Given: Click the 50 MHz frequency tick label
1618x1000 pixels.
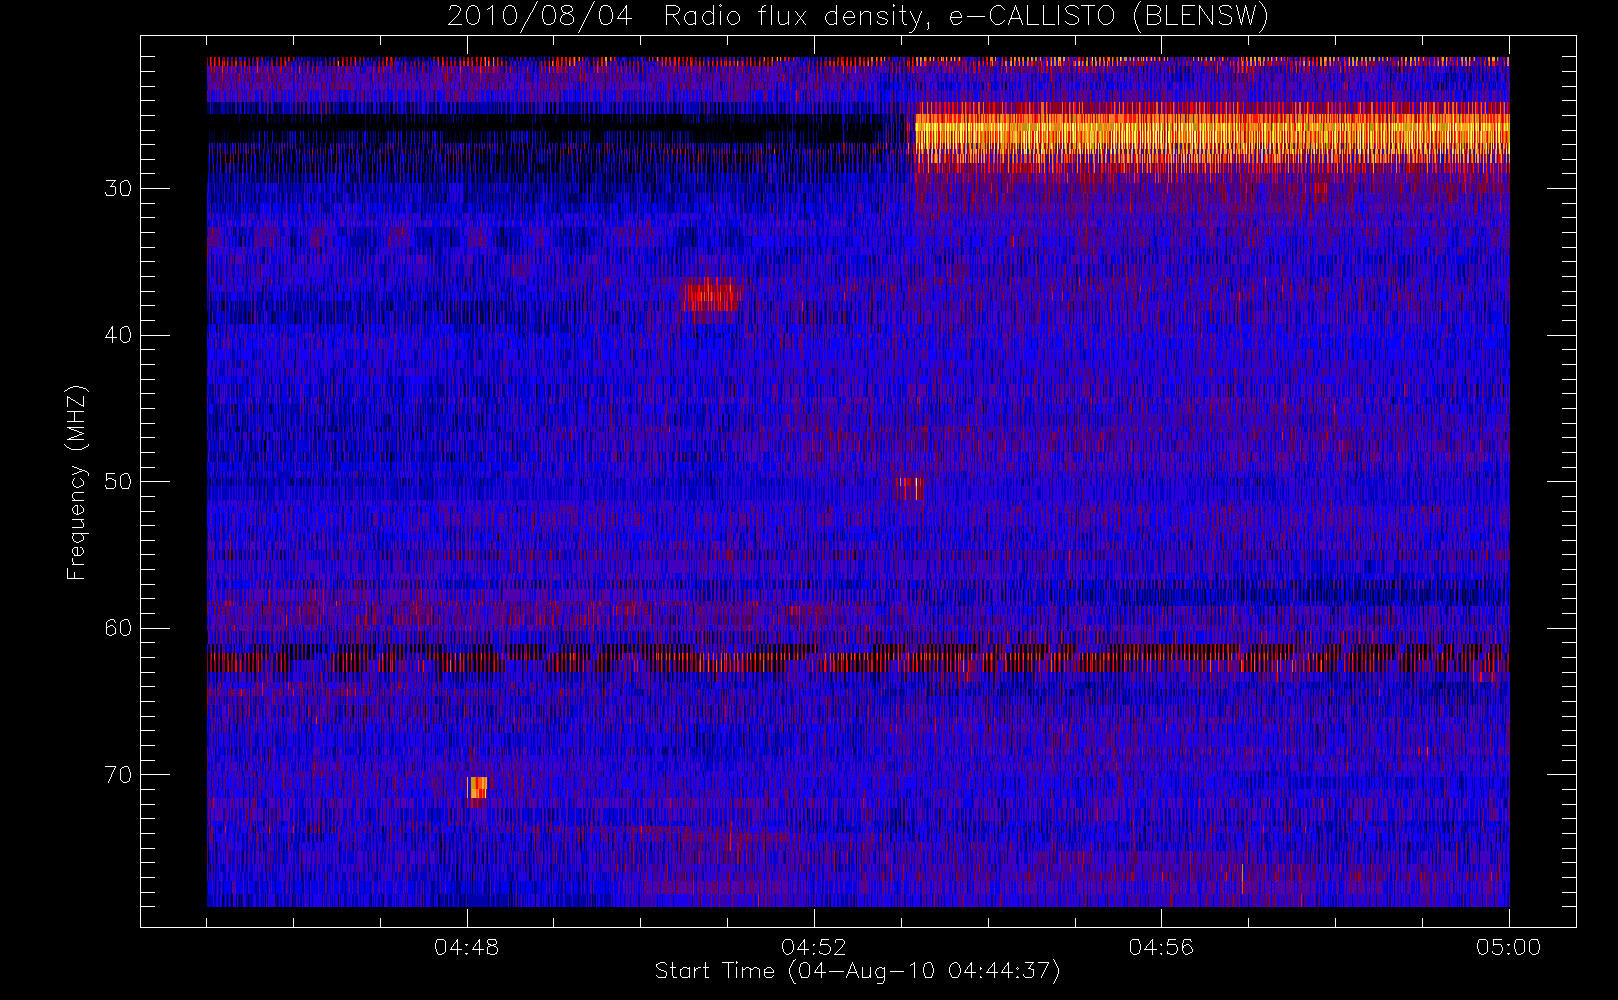Looking at the screenshot, I should pyautogui.click(x=118, y=482).
